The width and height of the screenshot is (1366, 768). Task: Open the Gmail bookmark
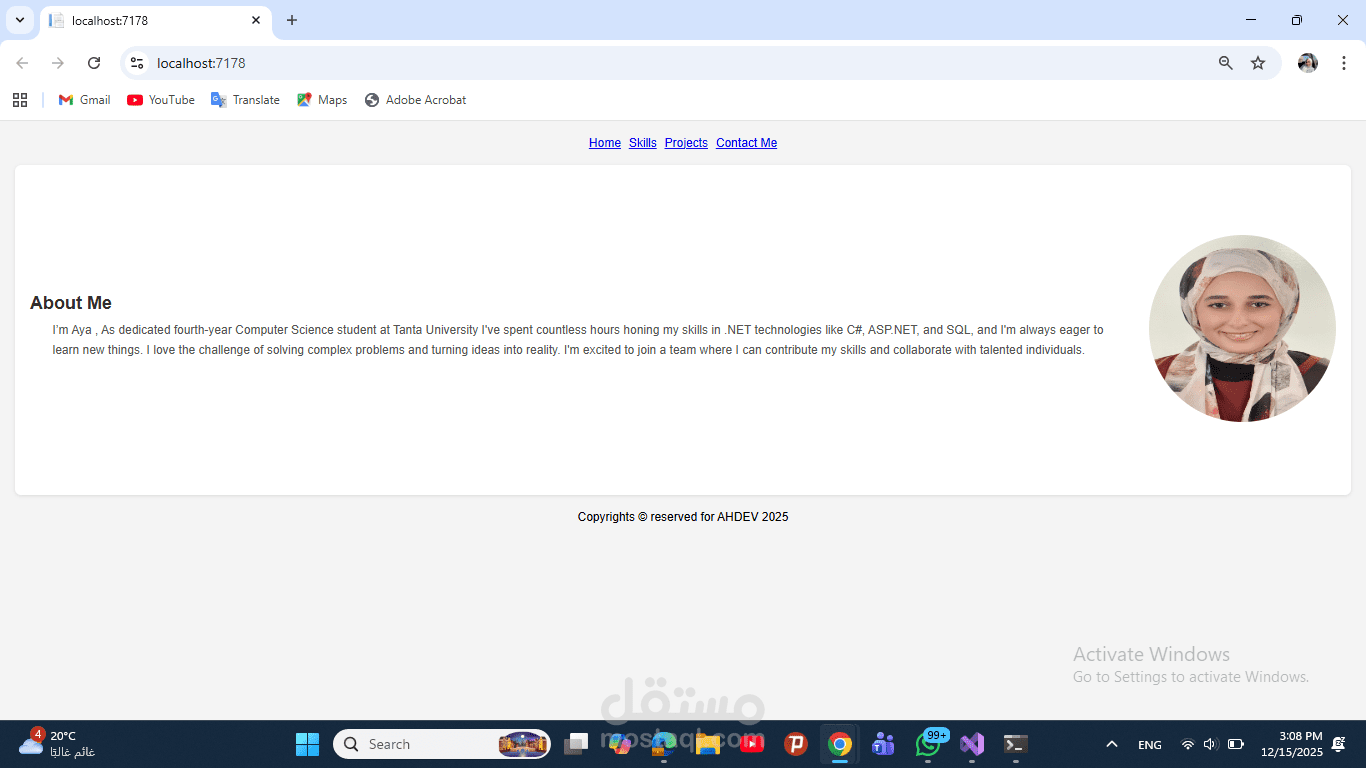(x=85, y=100)
